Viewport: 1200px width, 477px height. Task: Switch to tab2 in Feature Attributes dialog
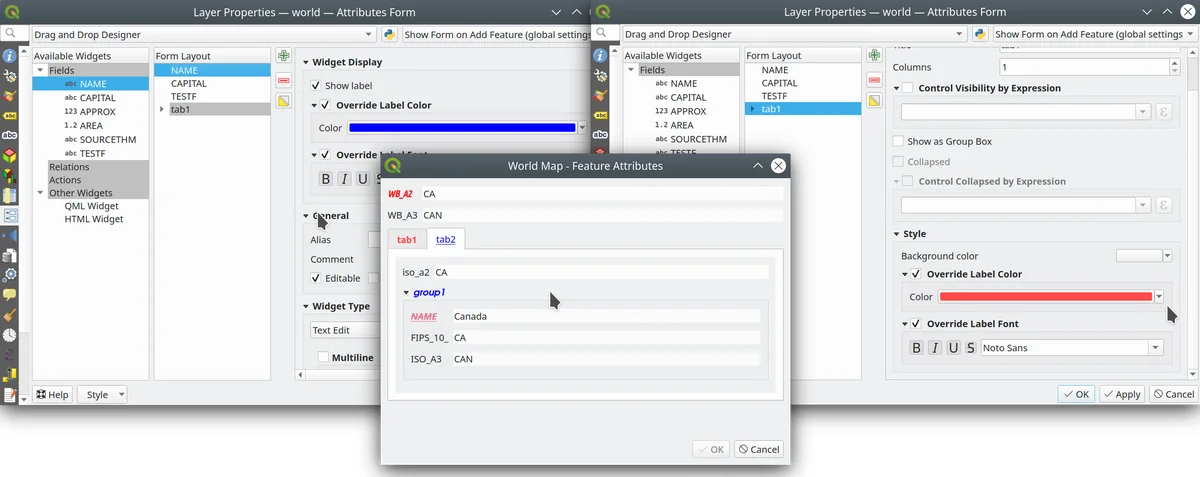(445, 239)
